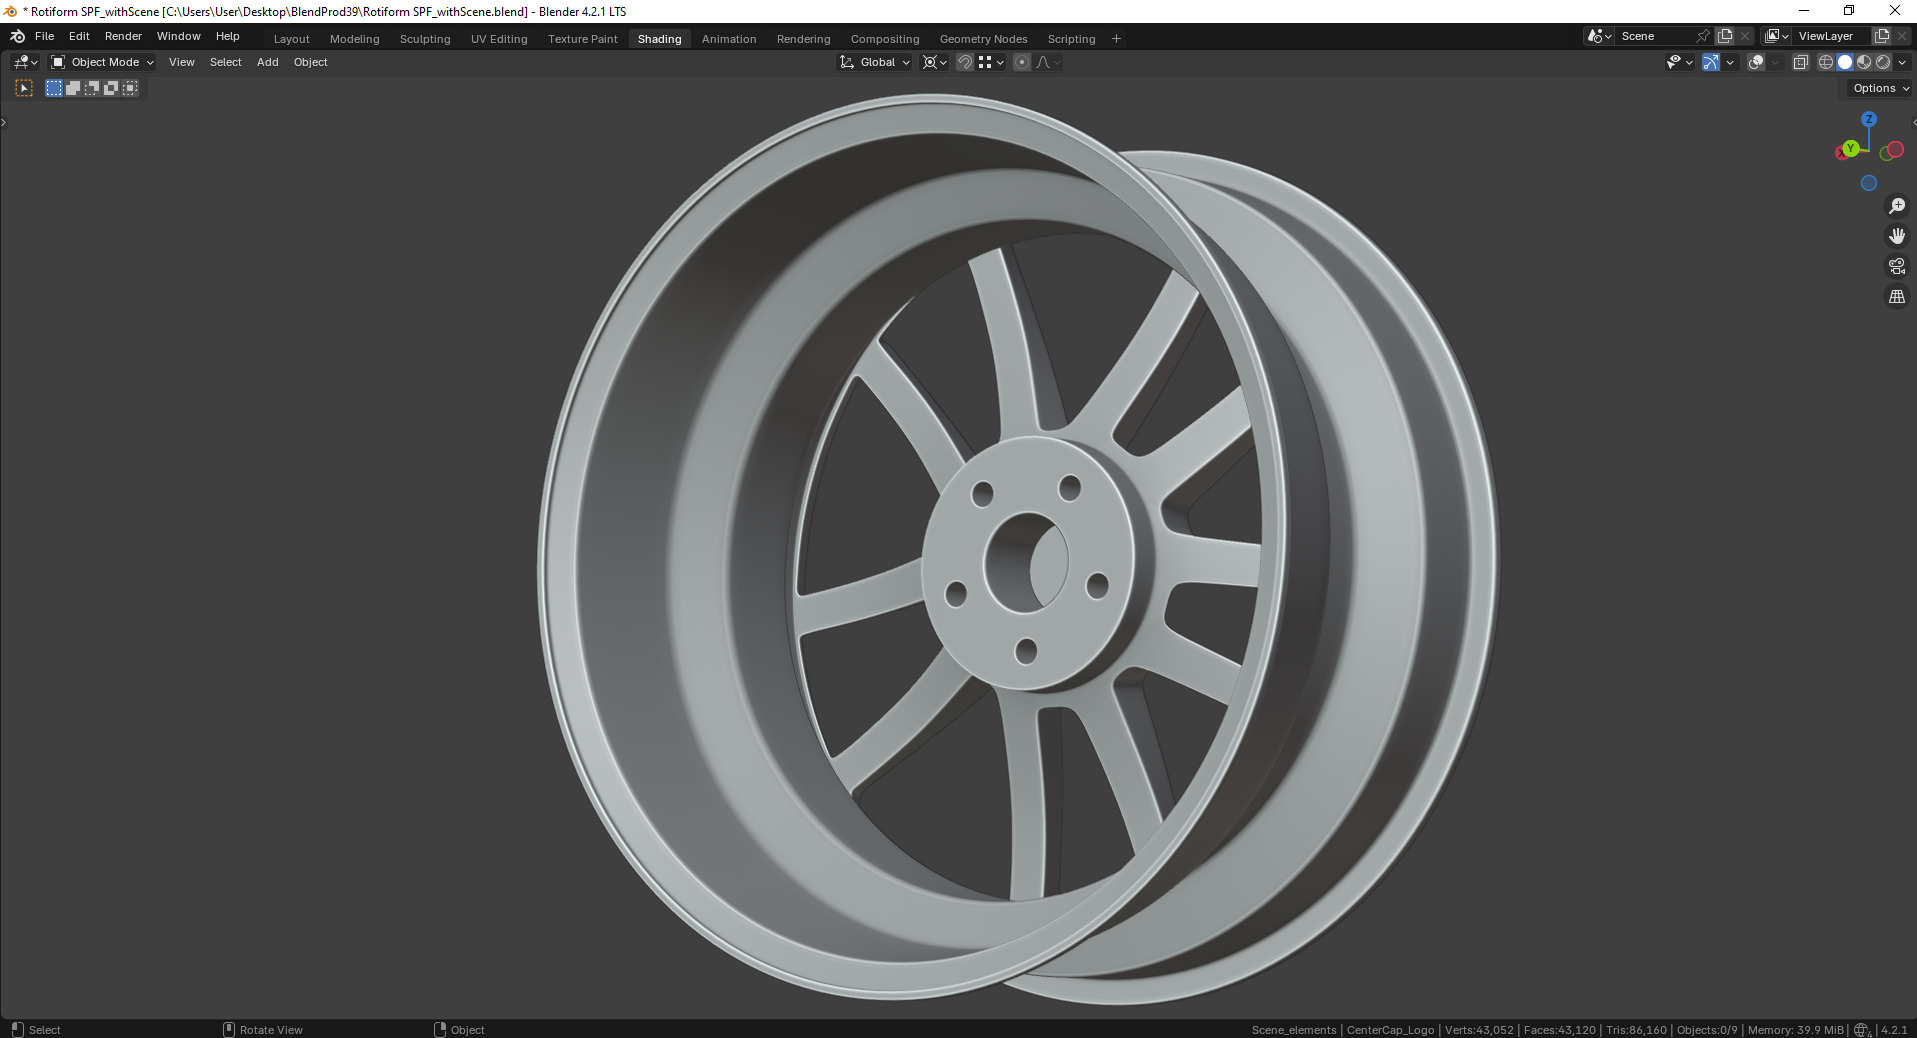Switch to material preview shading
The height and width of the screenshot is (1038, 1917).
click(x=1863, y=62)
